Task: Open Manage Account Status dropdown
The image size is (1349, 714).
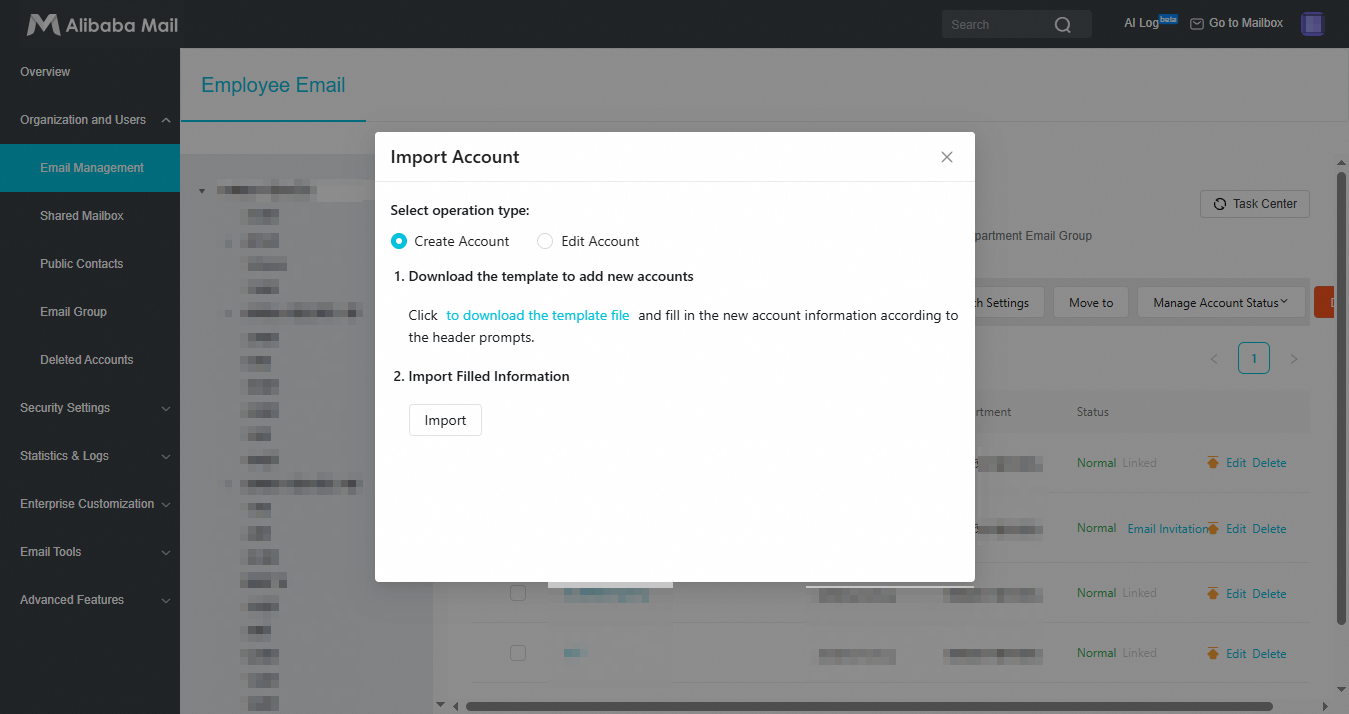Action: [x=1221, y=303]
